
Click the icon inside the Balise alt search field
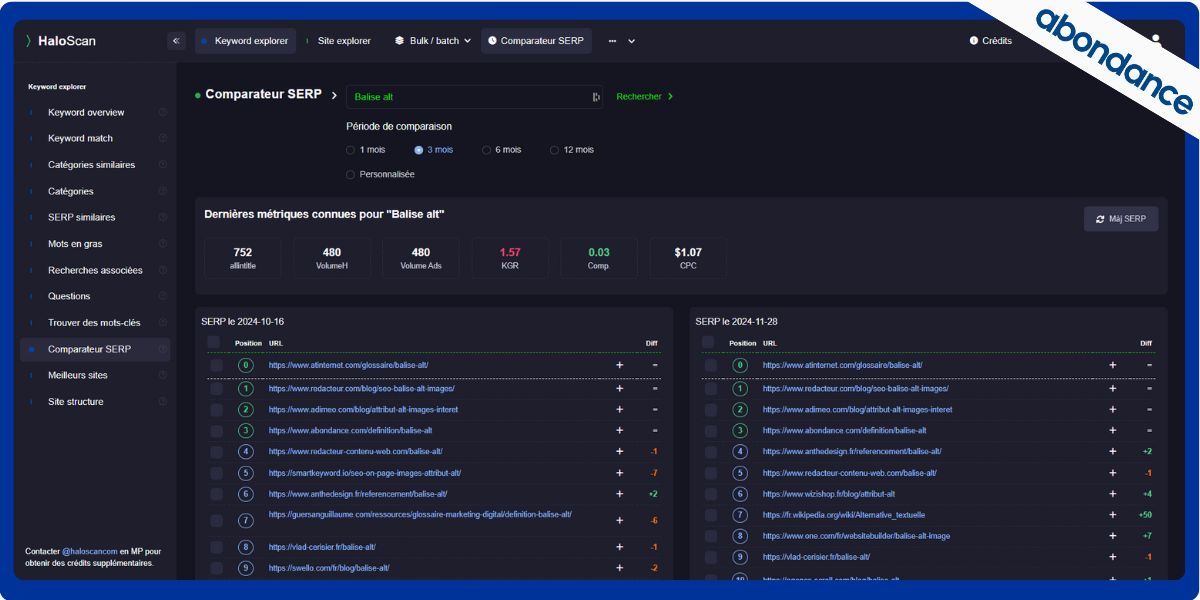(x=596, y=97)
